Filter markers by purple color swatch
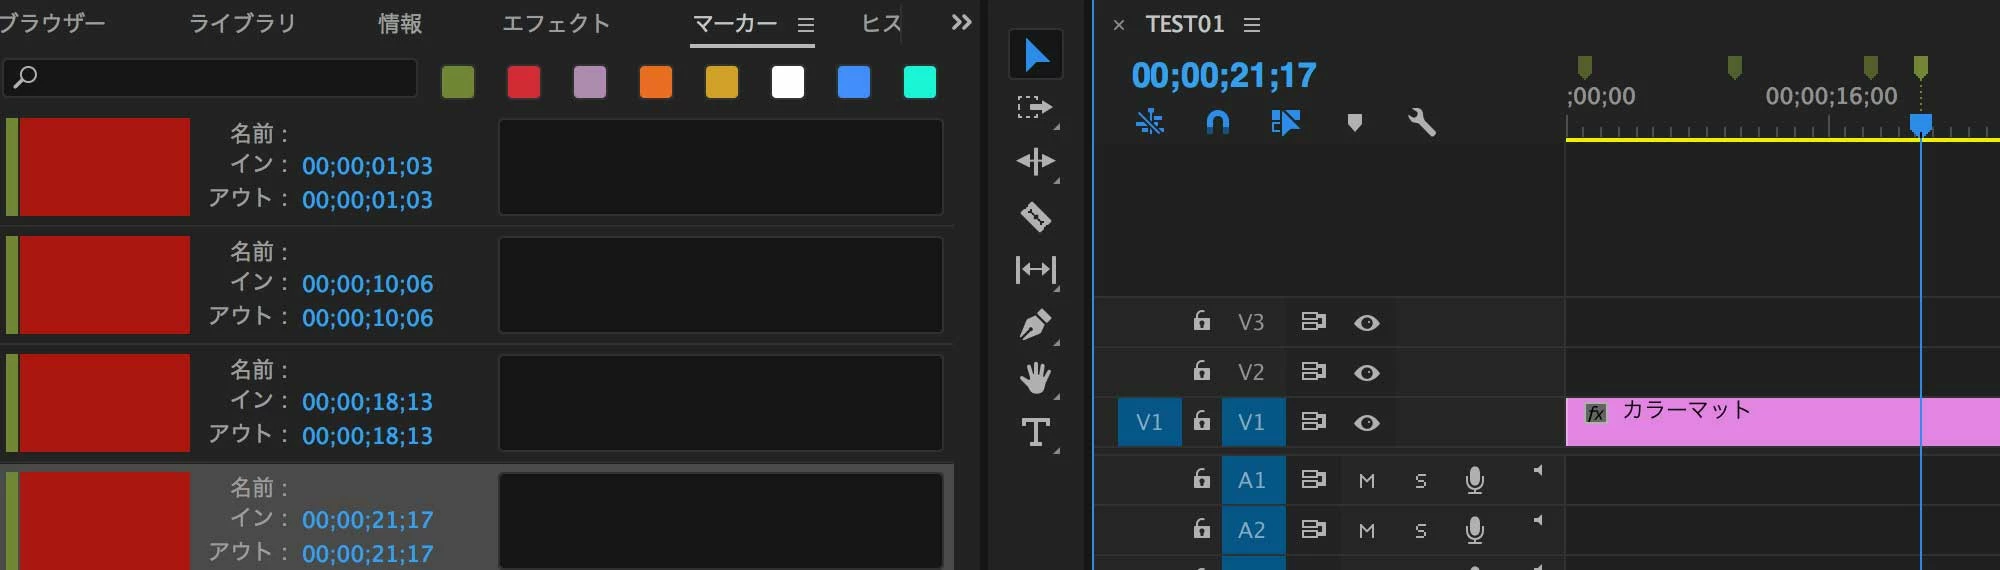The height and width of the screenshot is (570, 2000). tap(590, 82)
